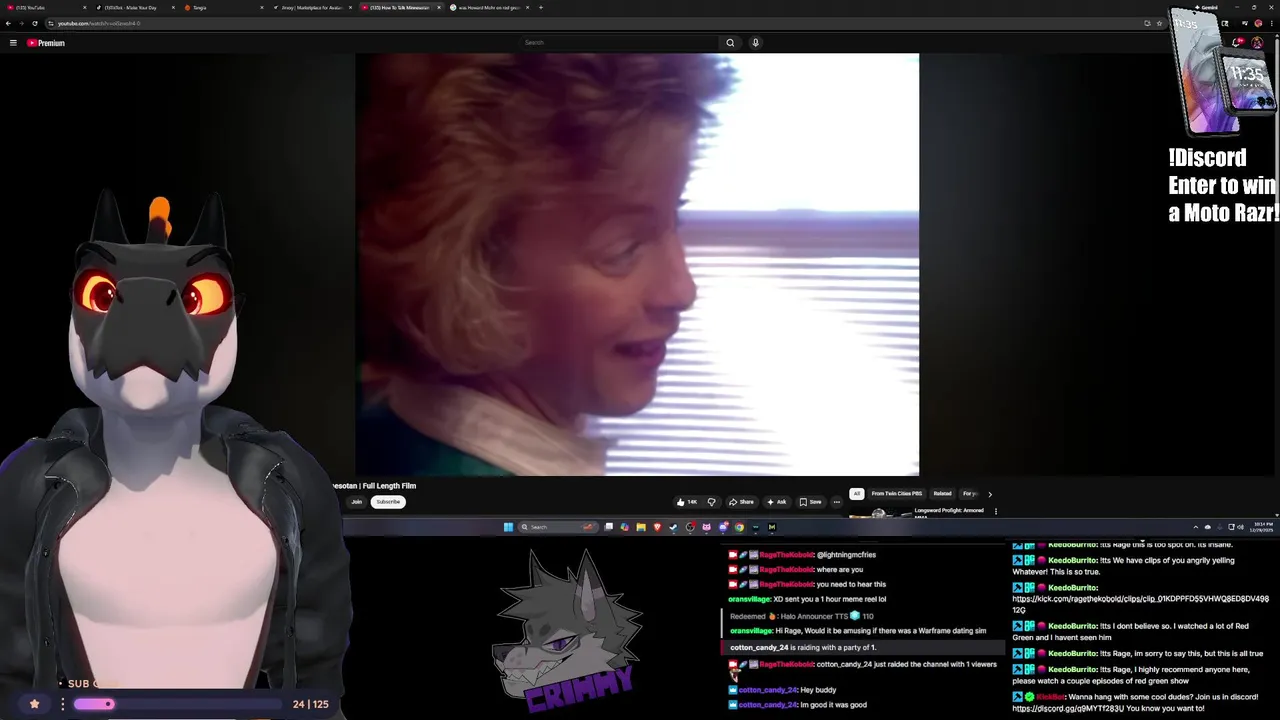The height and width of the screenshot is (720, 1280).
Task: Click oransvillage username in the meme reel message
Action: 750,599
